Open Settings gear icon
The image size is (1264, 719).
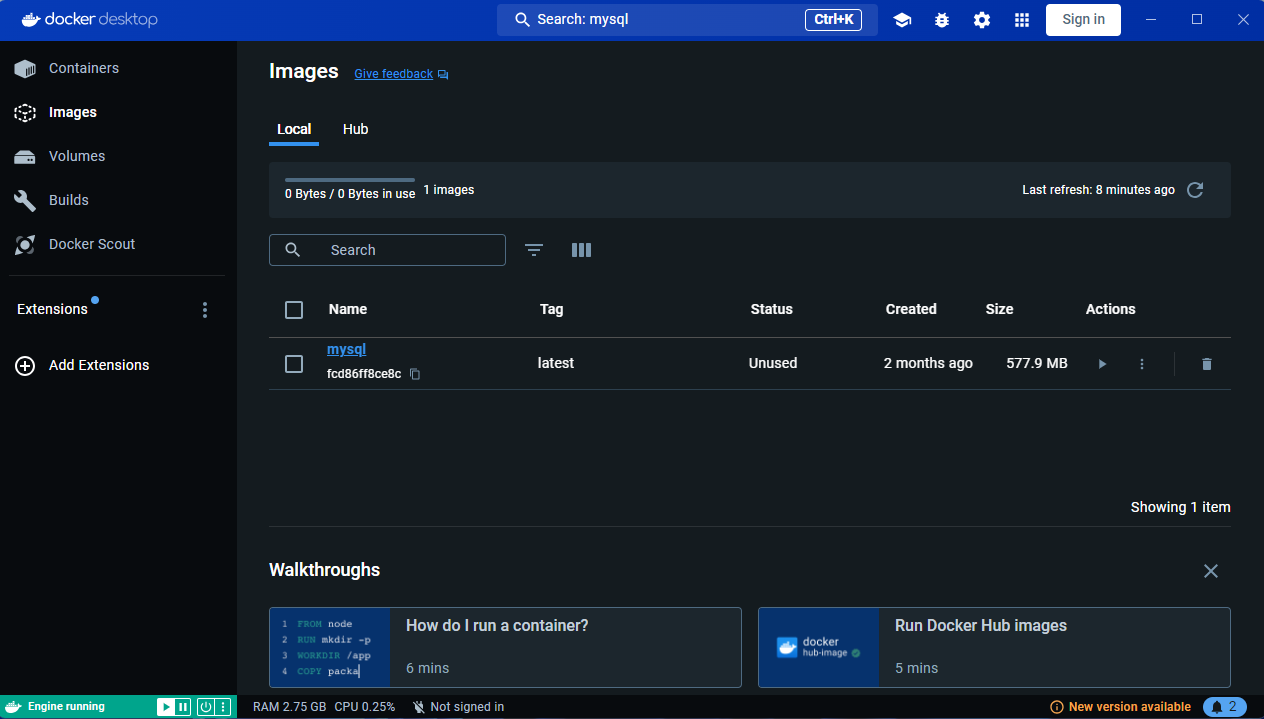tap(982, 20)
